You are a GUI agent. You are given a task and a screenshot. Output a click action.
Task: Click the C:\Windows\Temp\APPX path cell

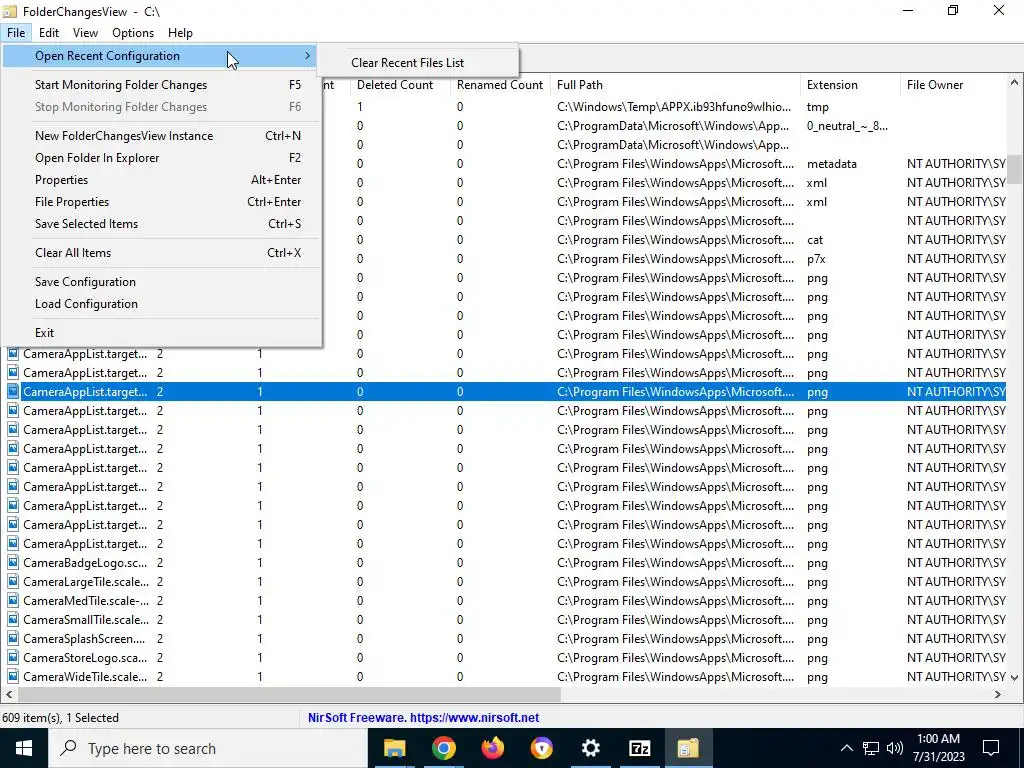click(x=674, y=107)
